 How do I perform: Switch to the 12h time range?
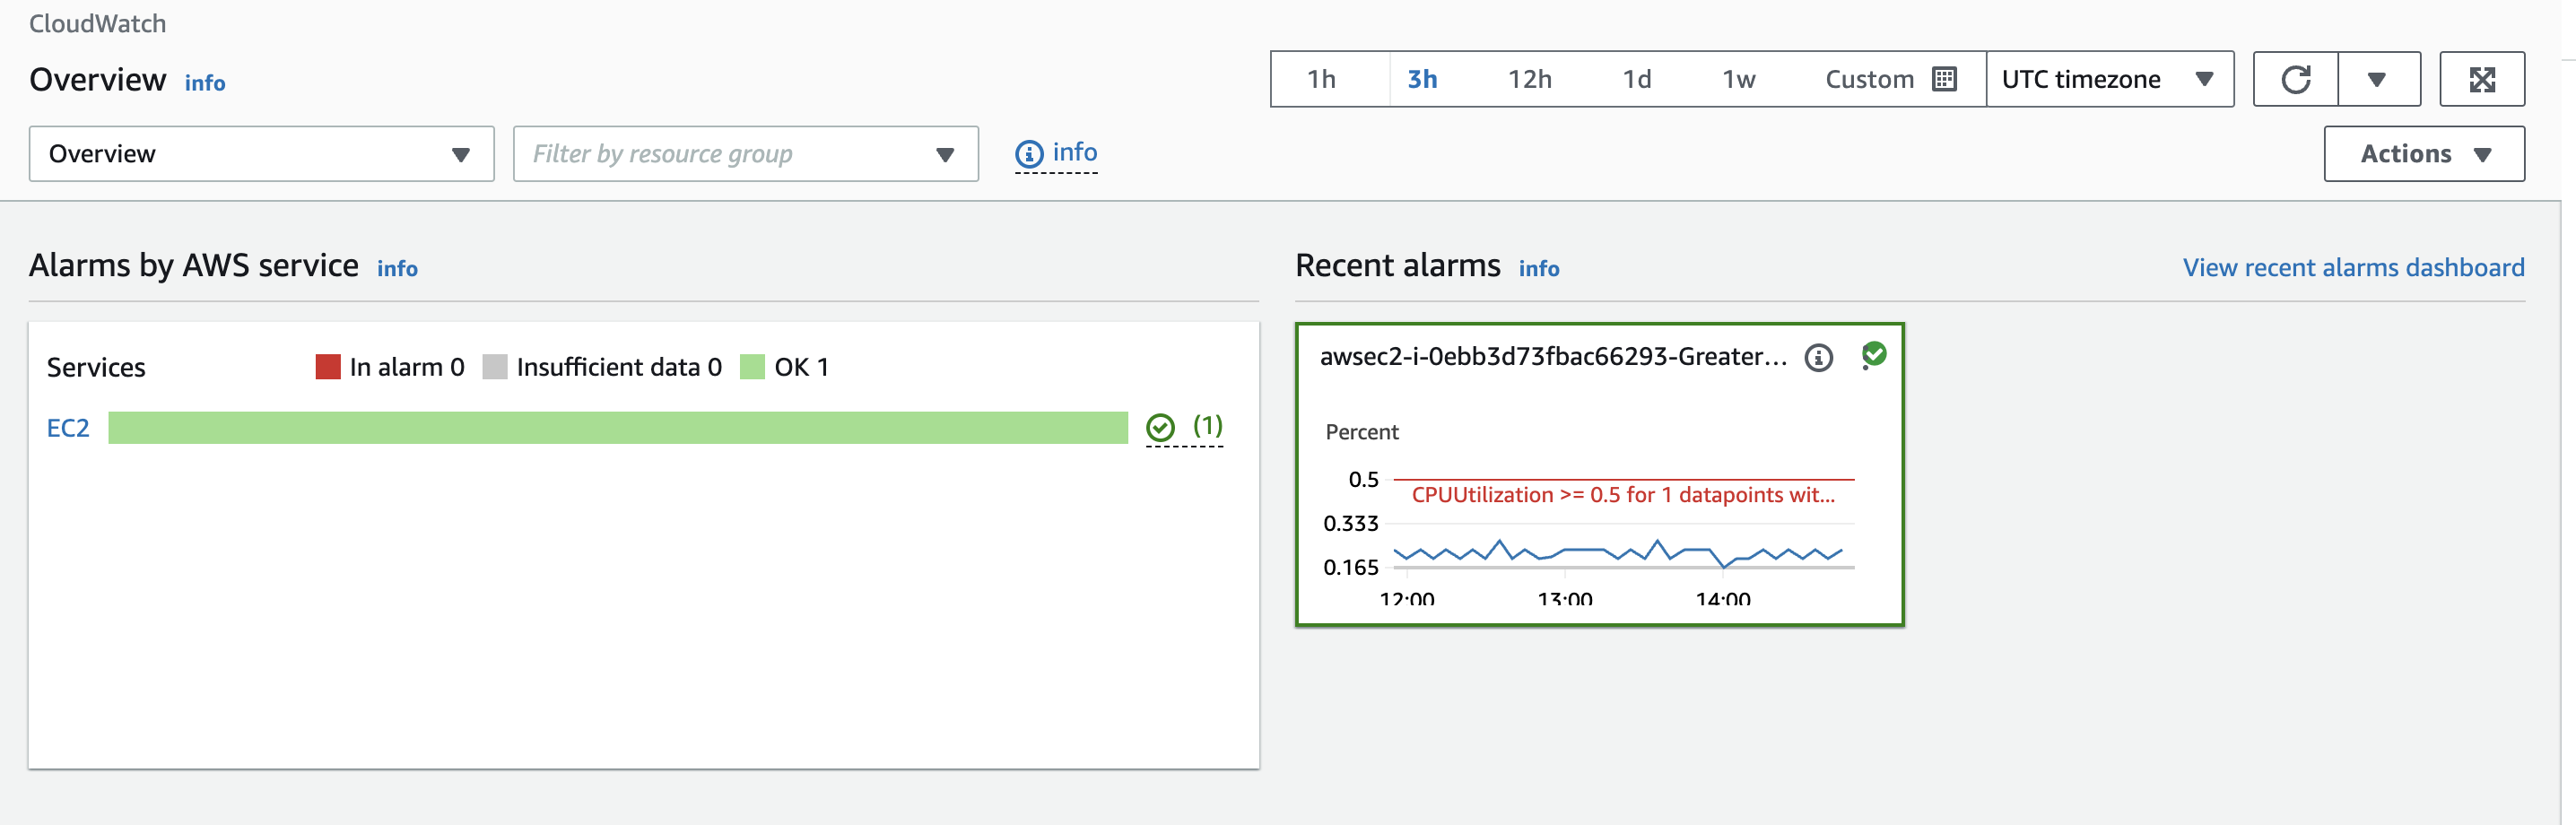(x=1529, y=79)
